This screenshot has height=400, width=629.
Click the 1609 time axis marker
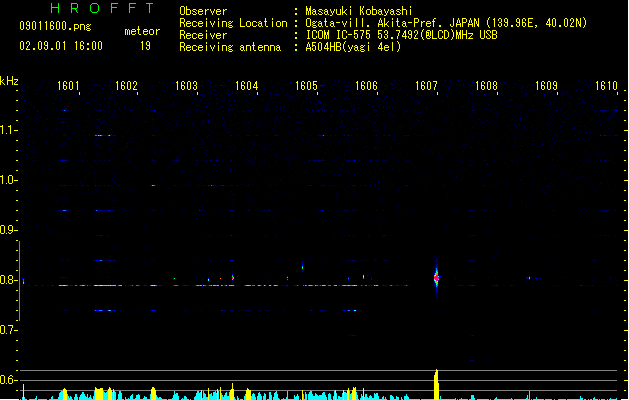[546, 86]
